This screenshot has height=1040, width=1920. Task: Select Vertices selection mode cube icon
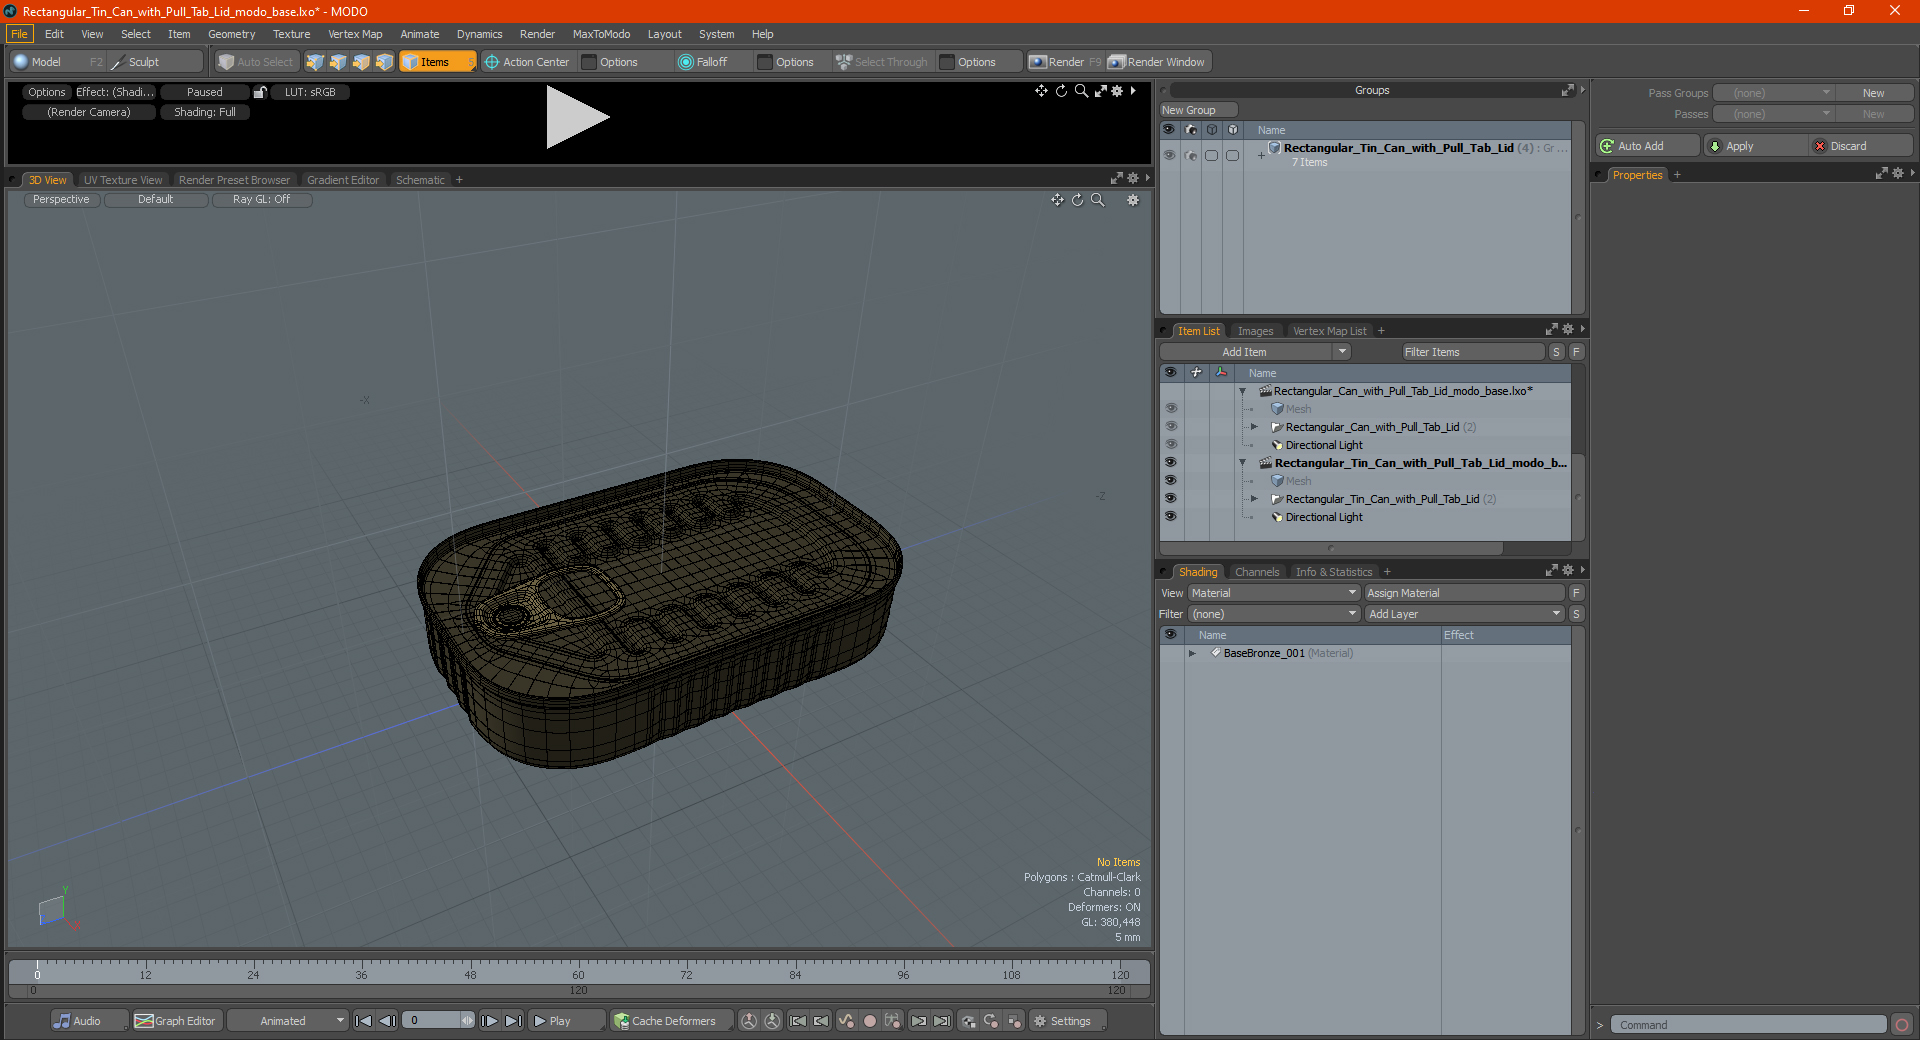point(315,62)
